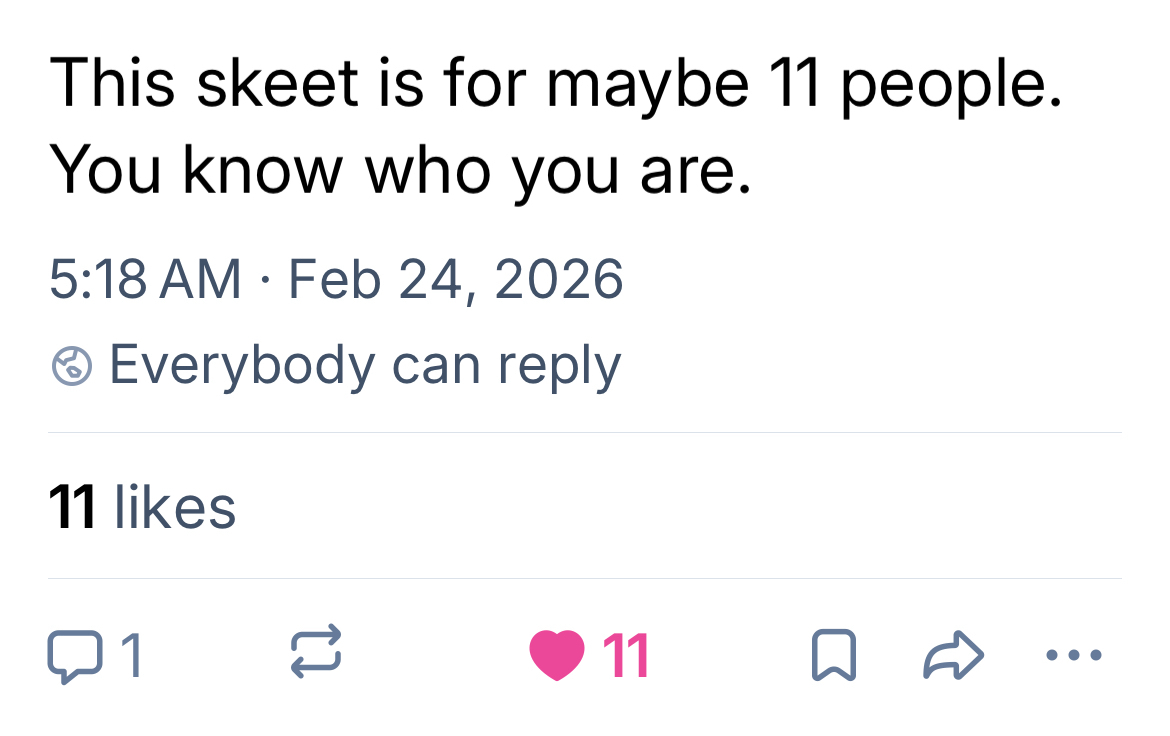Open the repost options icon
The height and width of the screenshot is (736, 1170).
pyautogui.click(x=317, y=656)
